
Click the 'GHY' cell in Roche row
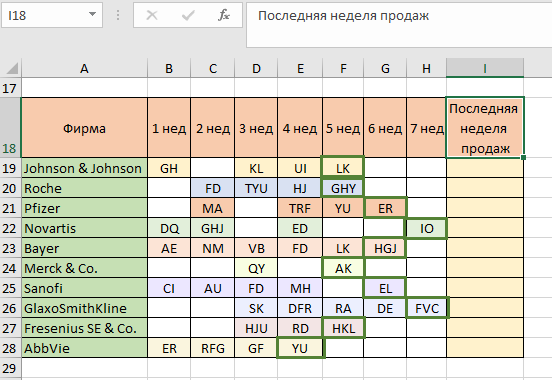(x=343, y=188)
